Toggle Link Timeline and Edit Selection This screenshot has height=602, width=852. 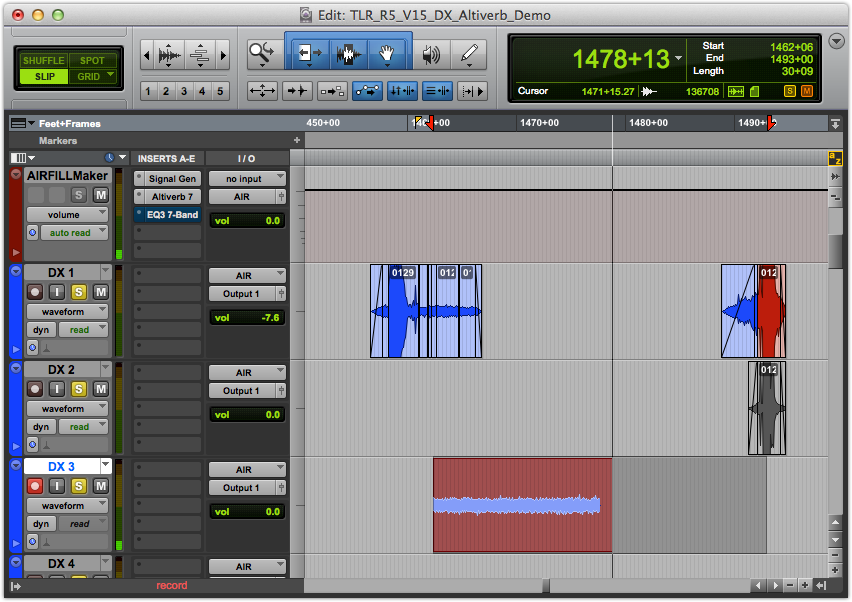403,91
